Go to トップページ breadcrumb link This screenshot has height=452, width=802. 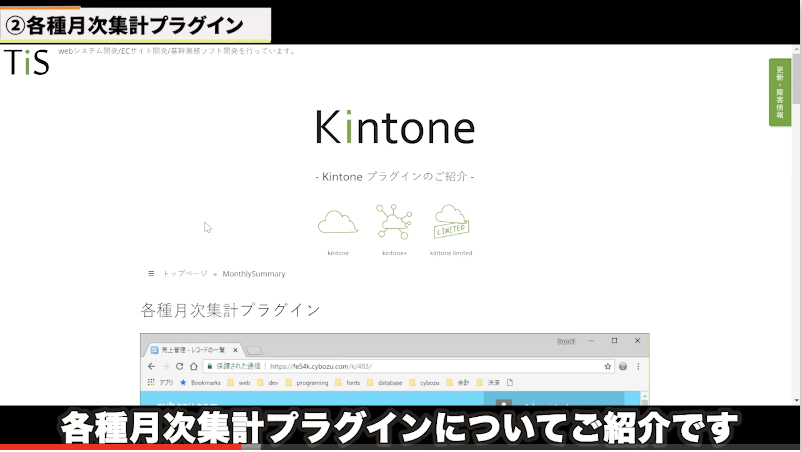(x=185, y=273)
